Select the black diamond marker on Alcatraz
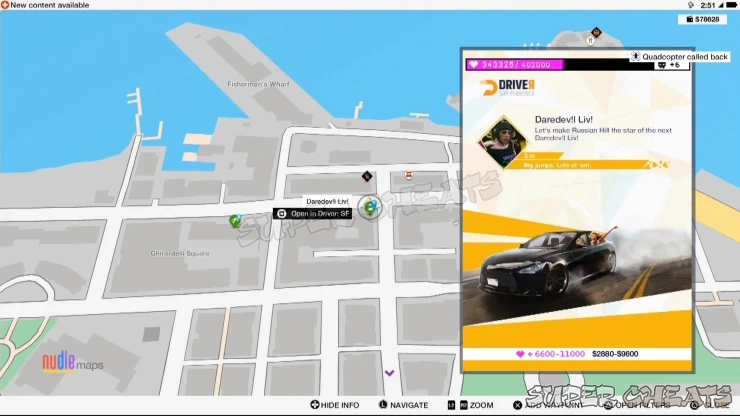 coord(596,32)
